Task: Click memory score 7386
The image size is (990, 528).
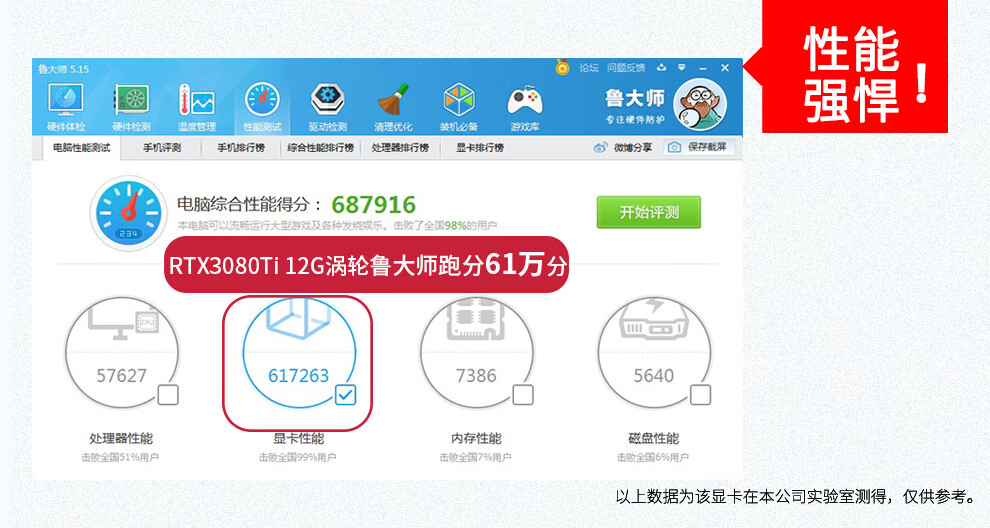Action: pos(476,376)
